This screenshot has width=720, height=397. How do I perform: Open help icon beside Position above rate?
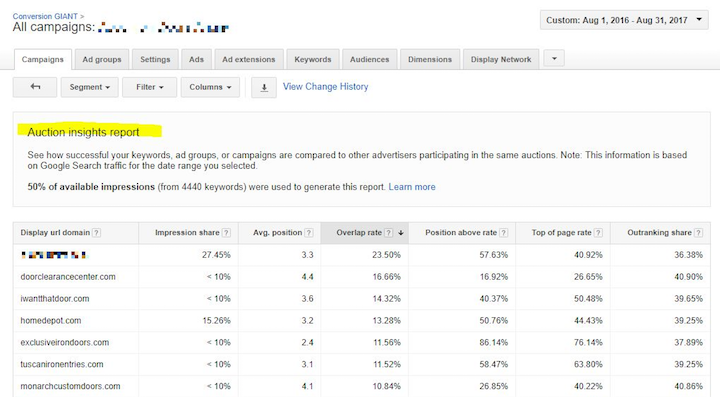[504, 233]
